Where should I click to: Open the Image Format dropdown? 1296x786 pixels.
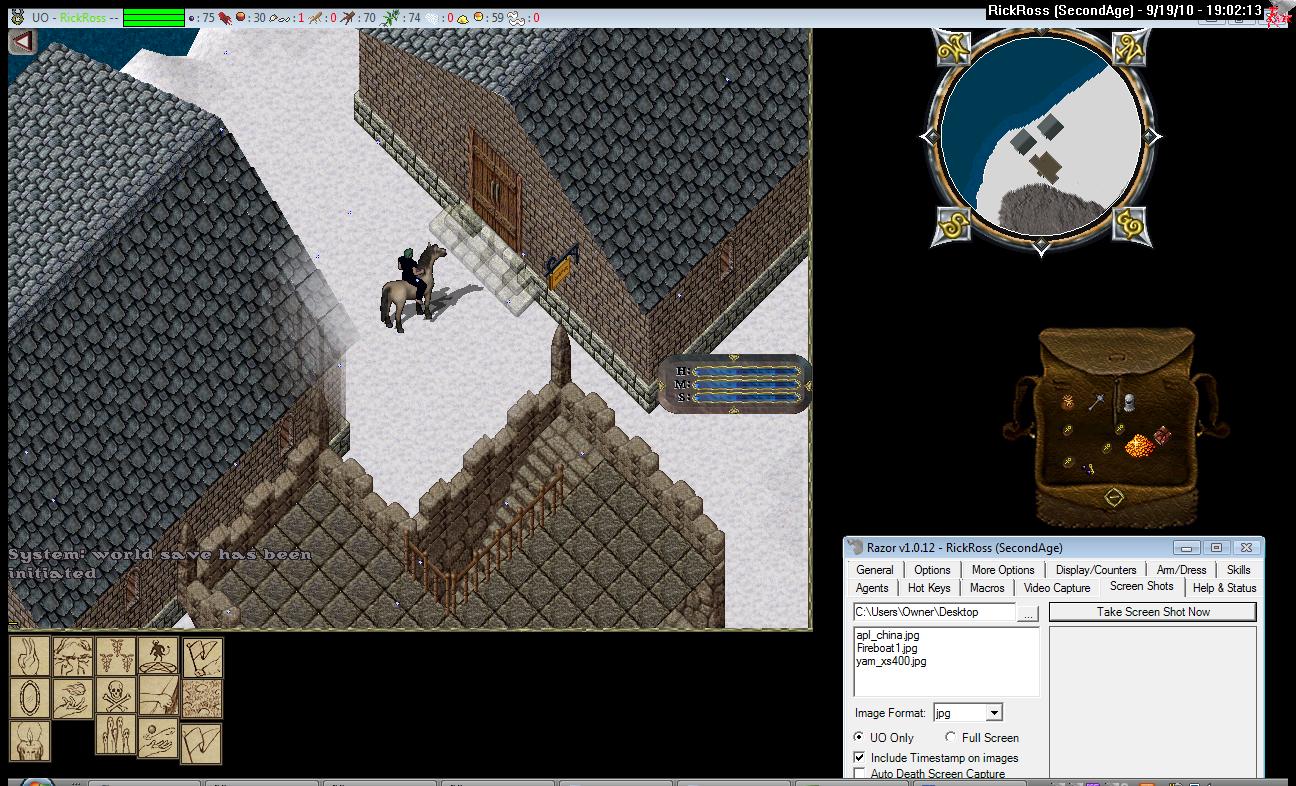coord(994,713)
